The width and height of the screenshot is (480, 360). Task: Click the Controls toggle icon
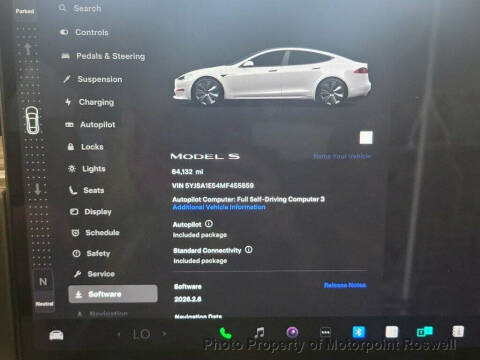click(x=64, y=32)
